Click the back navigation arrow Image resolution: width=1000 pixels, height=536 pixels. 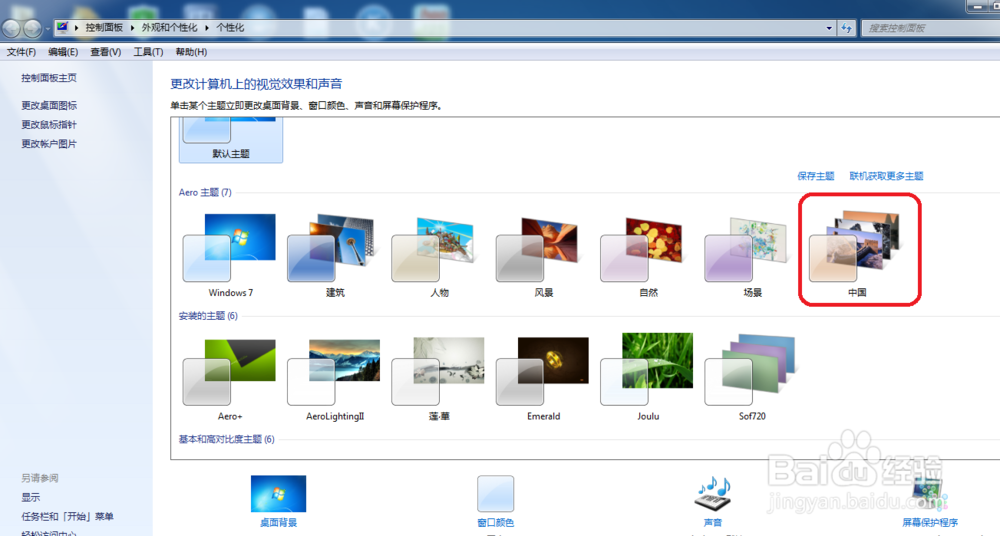(x=11, y=28)
